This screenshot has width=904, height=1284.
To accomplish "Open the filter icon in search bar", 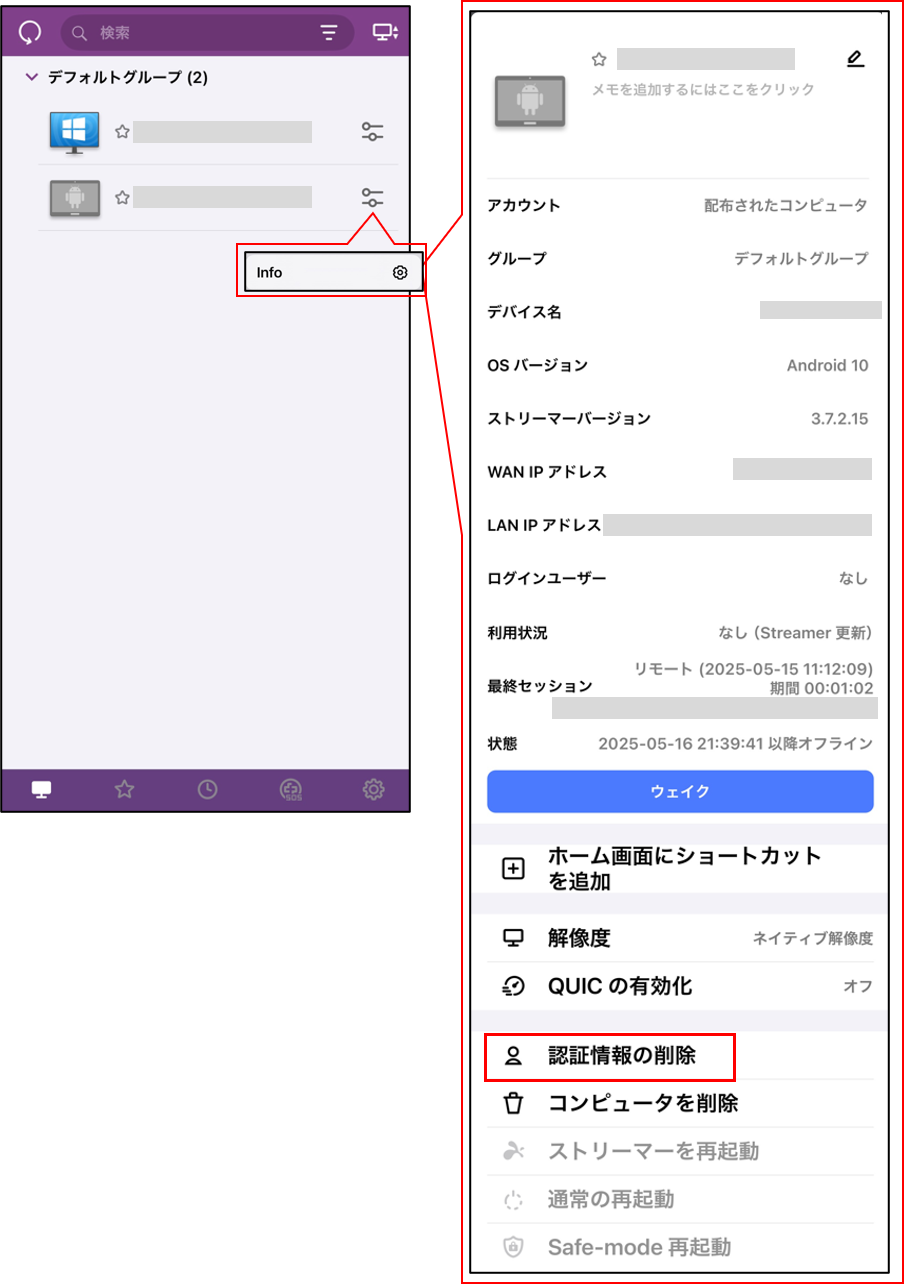I will tap(329, 33).
